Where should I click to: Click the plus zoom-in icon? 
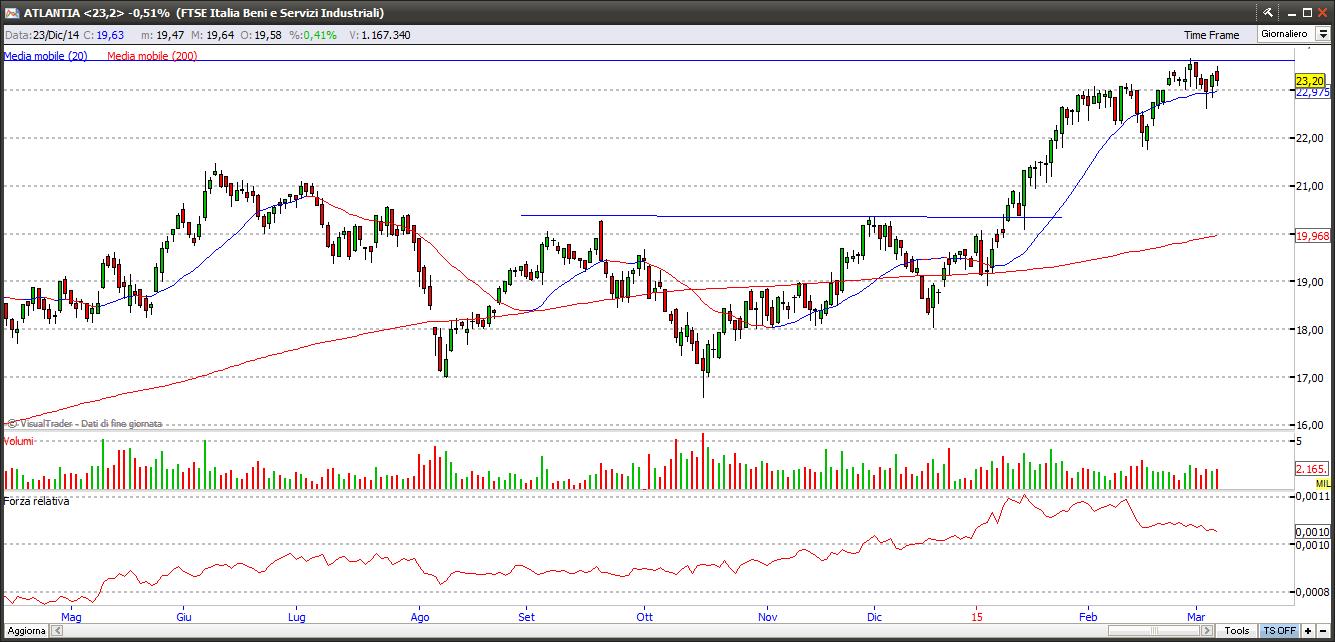[x=1308, y=631]
